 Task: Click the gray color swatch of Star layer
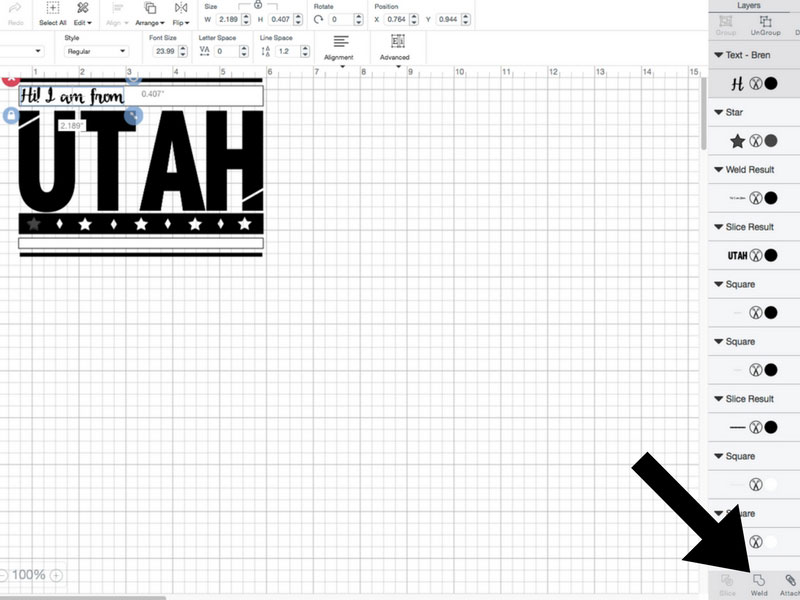point(771,141)
